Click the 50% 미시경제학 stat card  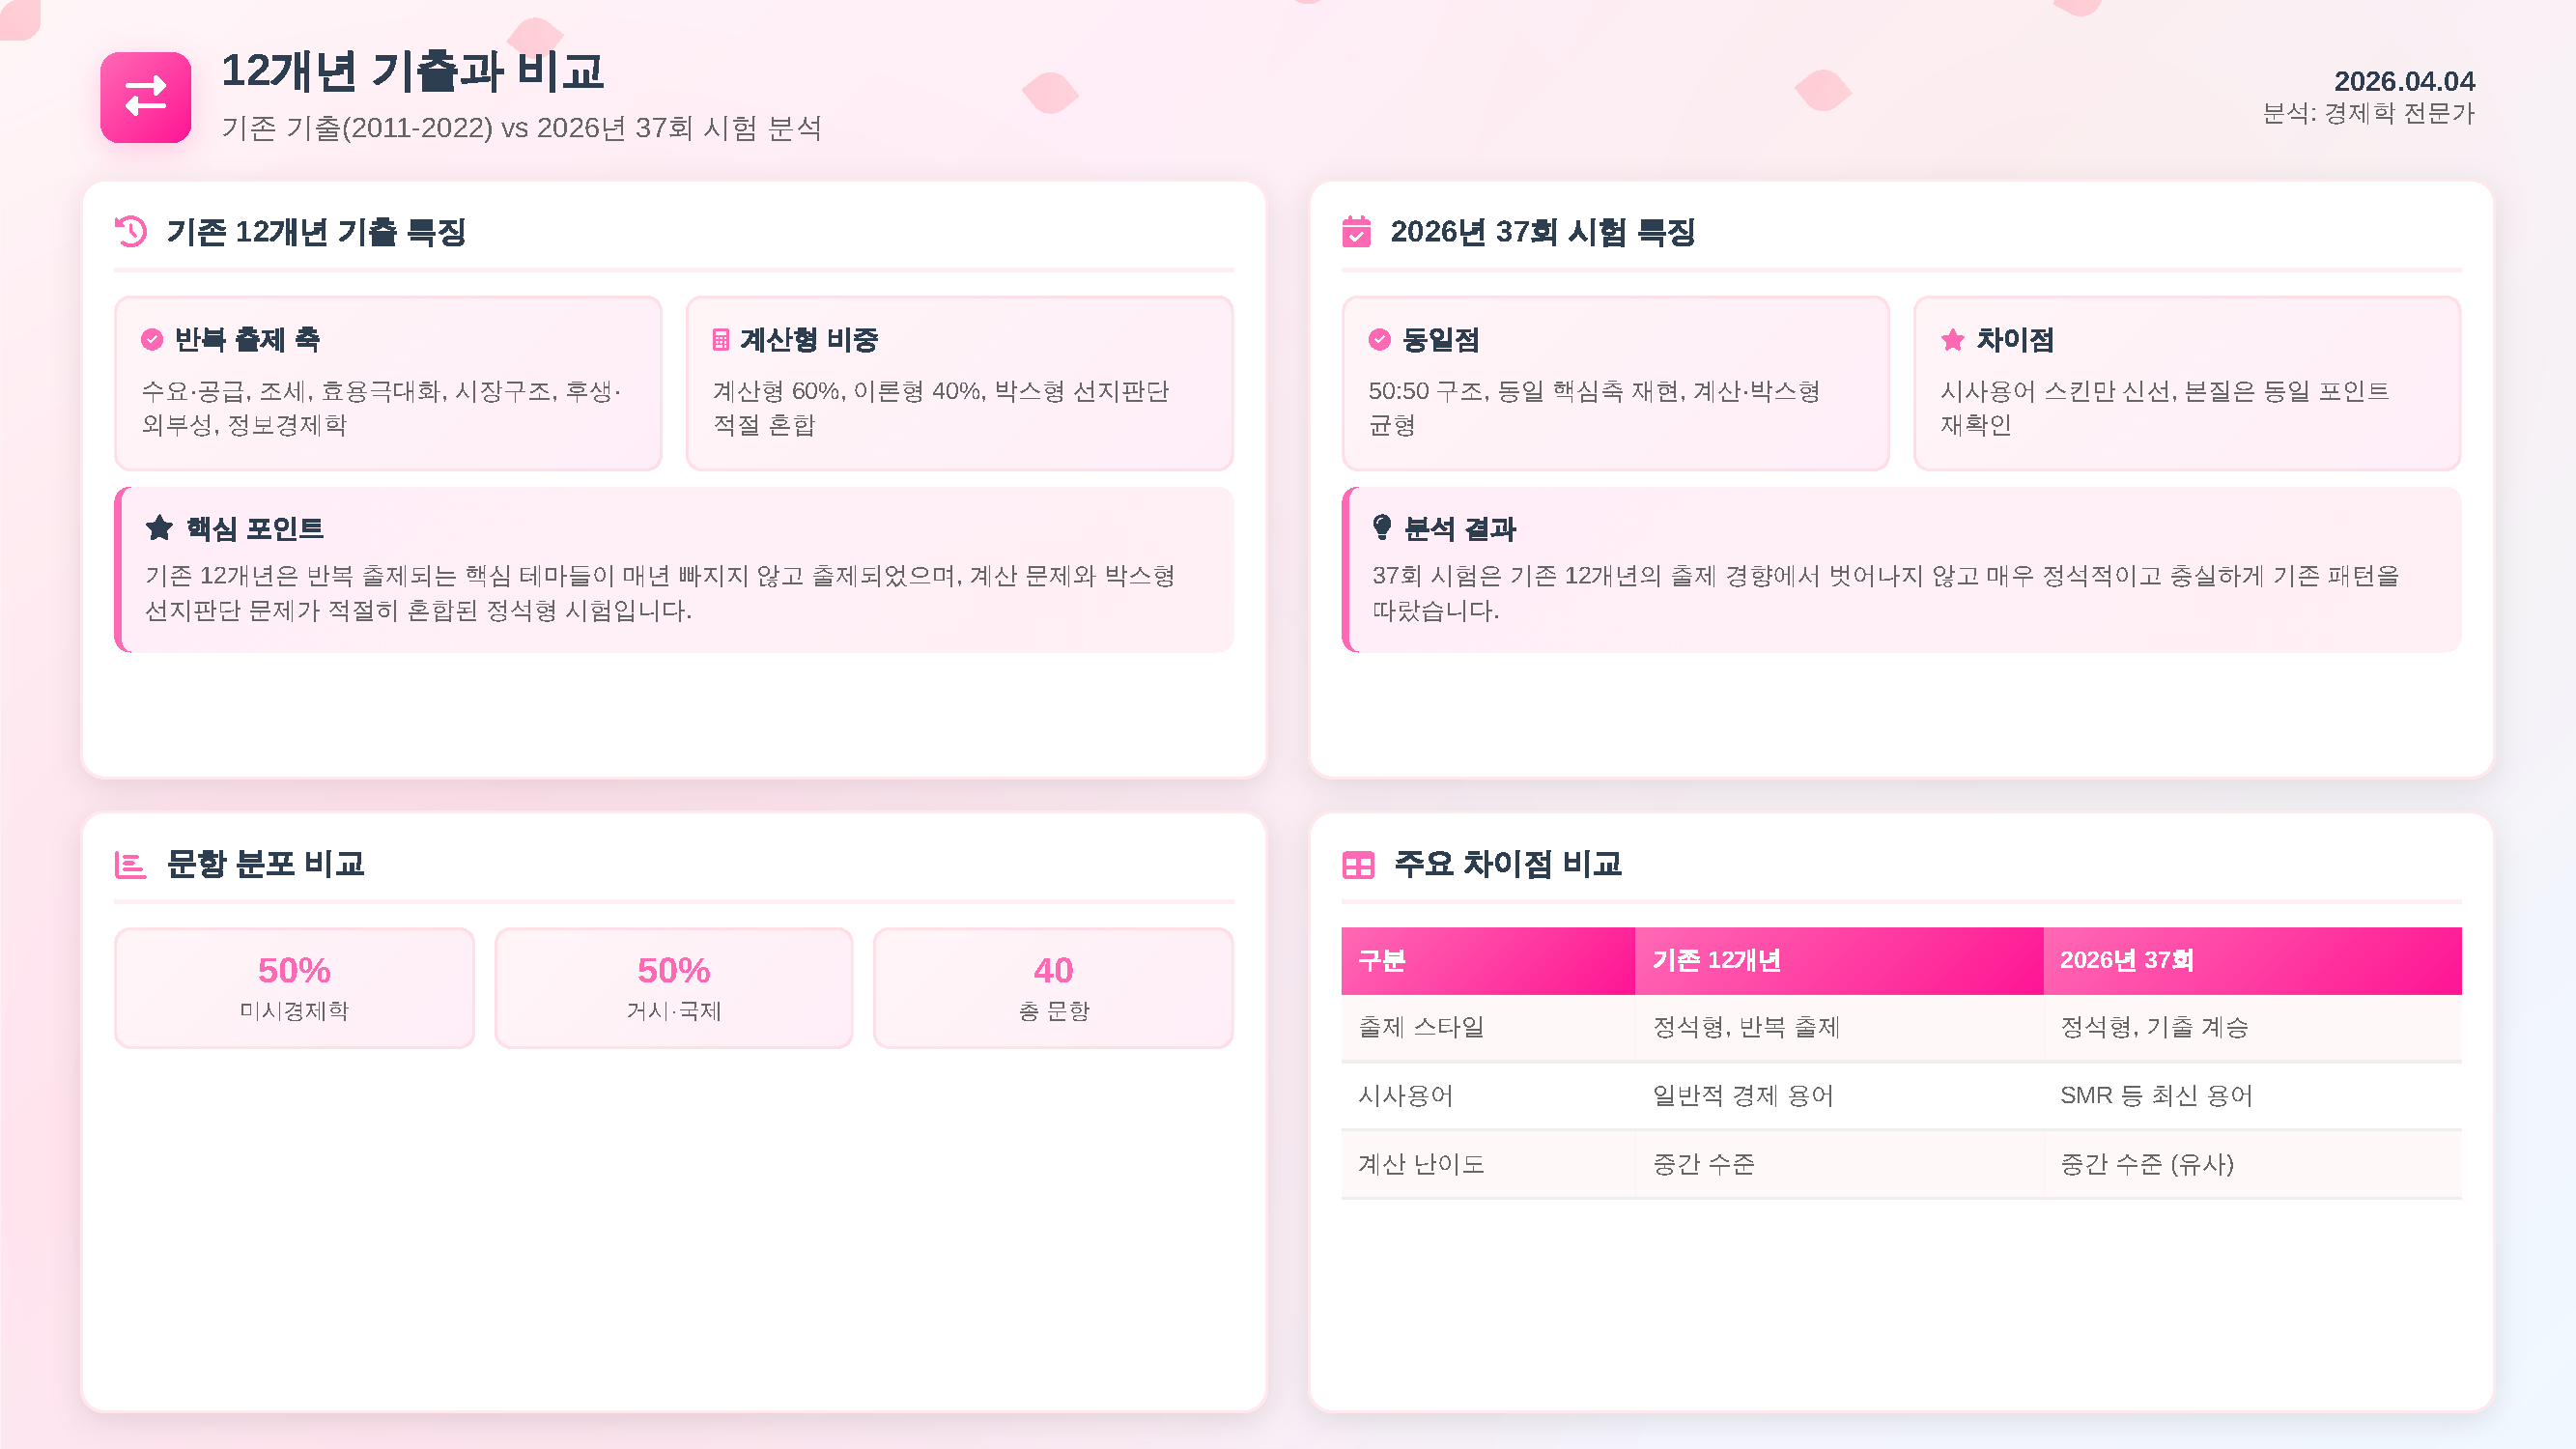tap(294, 988)
